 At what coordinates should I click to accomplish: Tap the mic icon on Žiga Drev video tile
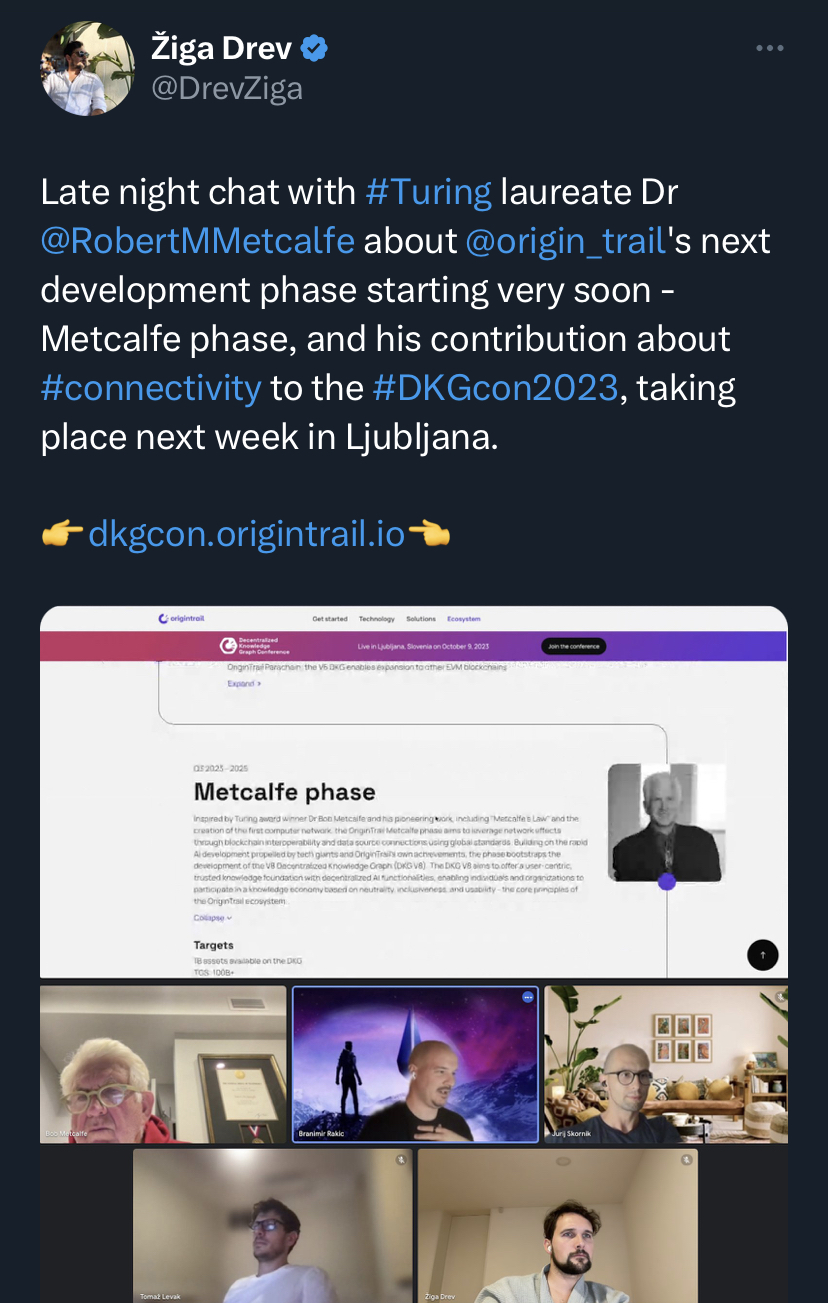(686, 1160)
